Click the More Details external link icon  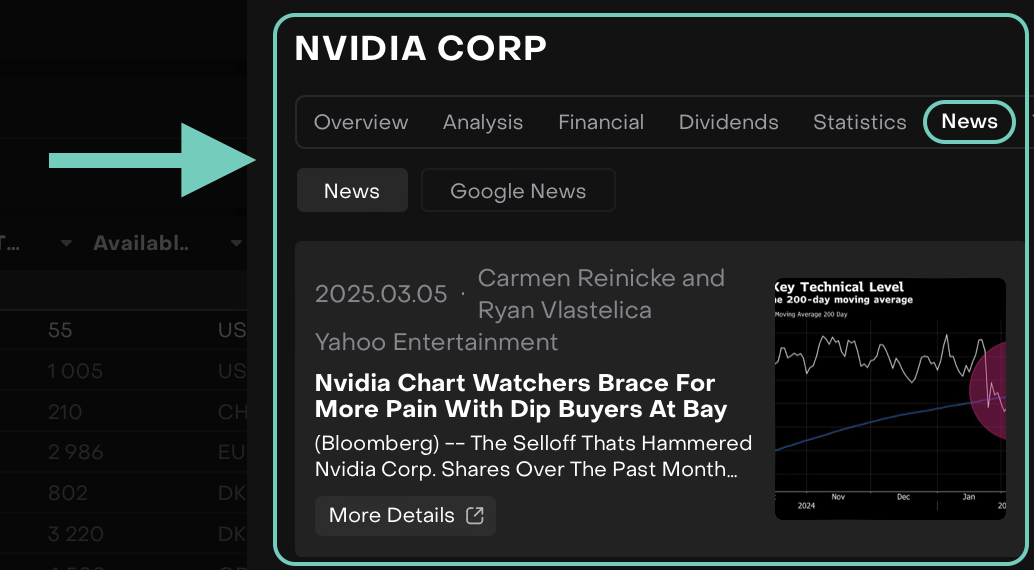point(475,515)
